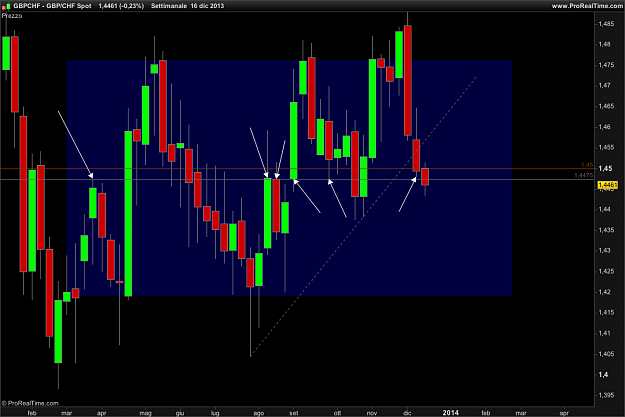Click the 1,485 price axis label

[x=606, y=24]
